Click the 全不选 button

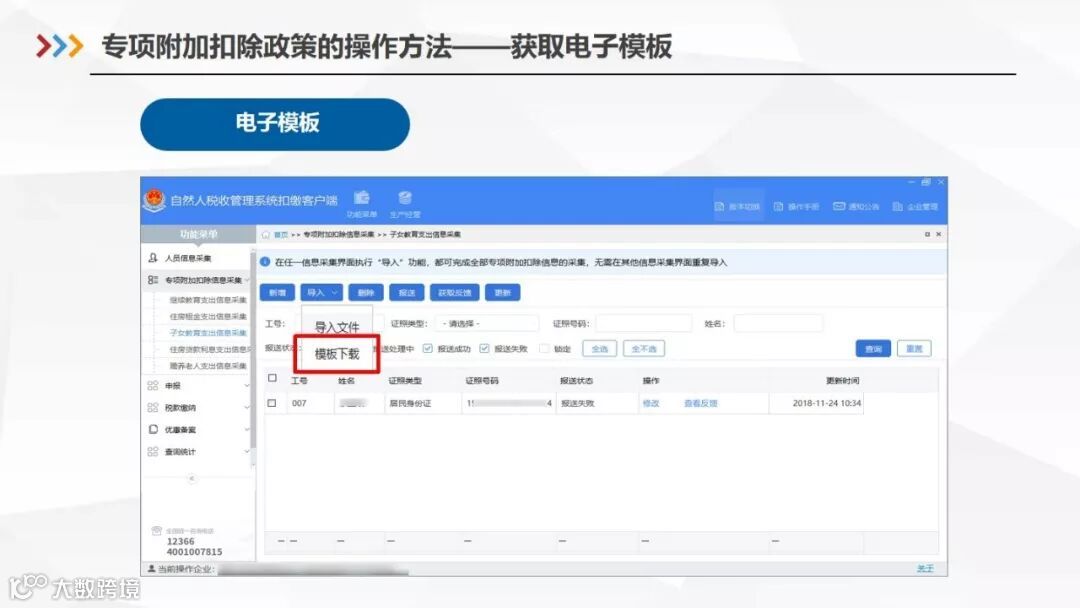[x=644, y=349]
